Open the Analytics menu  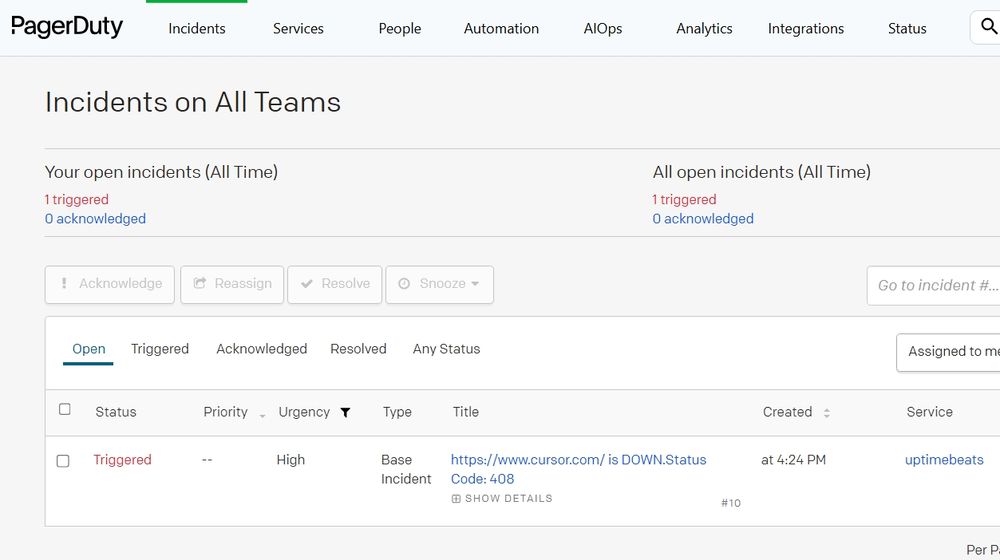[x=704, y=29]
